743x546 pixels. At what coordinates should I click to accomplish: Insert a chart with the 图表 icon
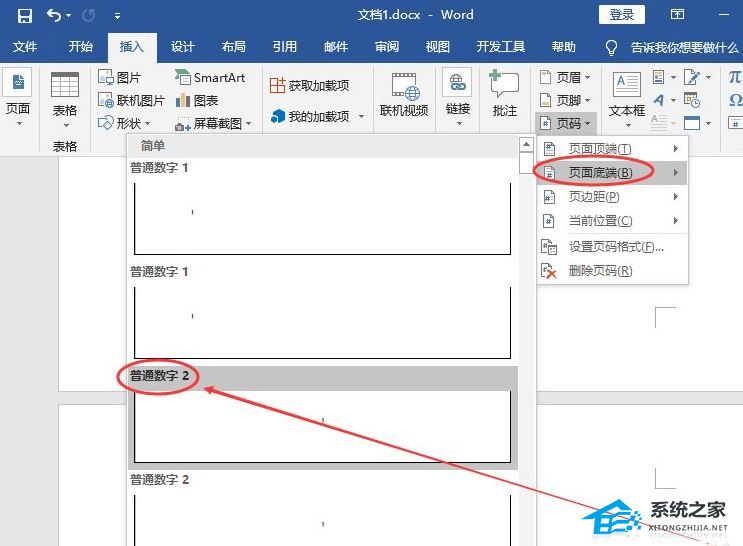[183, 100]
